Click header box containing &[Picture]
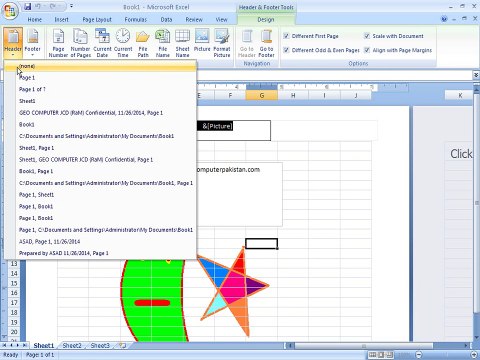Screen dimensions: 480x360 point(234,130)
